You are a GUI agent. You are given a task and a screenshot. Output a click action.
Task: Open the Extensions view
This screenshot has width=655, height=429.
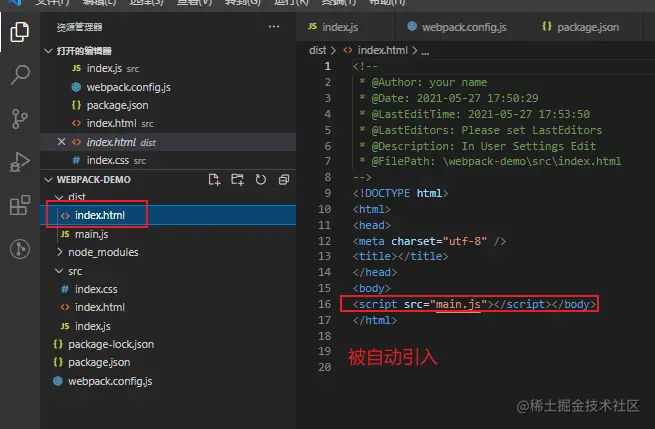pyautogui.click(x=20, y=205)
